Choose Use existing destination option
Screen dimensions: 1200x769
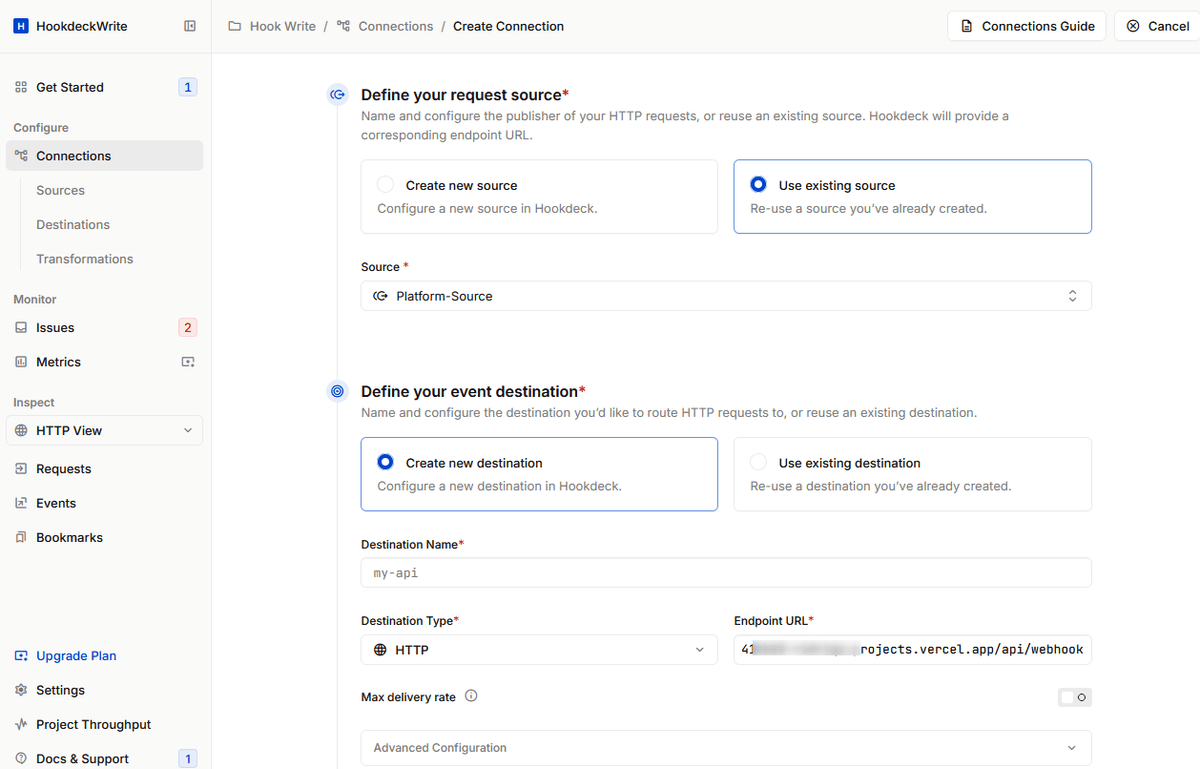pyautogui.click(x=758, y=462)
